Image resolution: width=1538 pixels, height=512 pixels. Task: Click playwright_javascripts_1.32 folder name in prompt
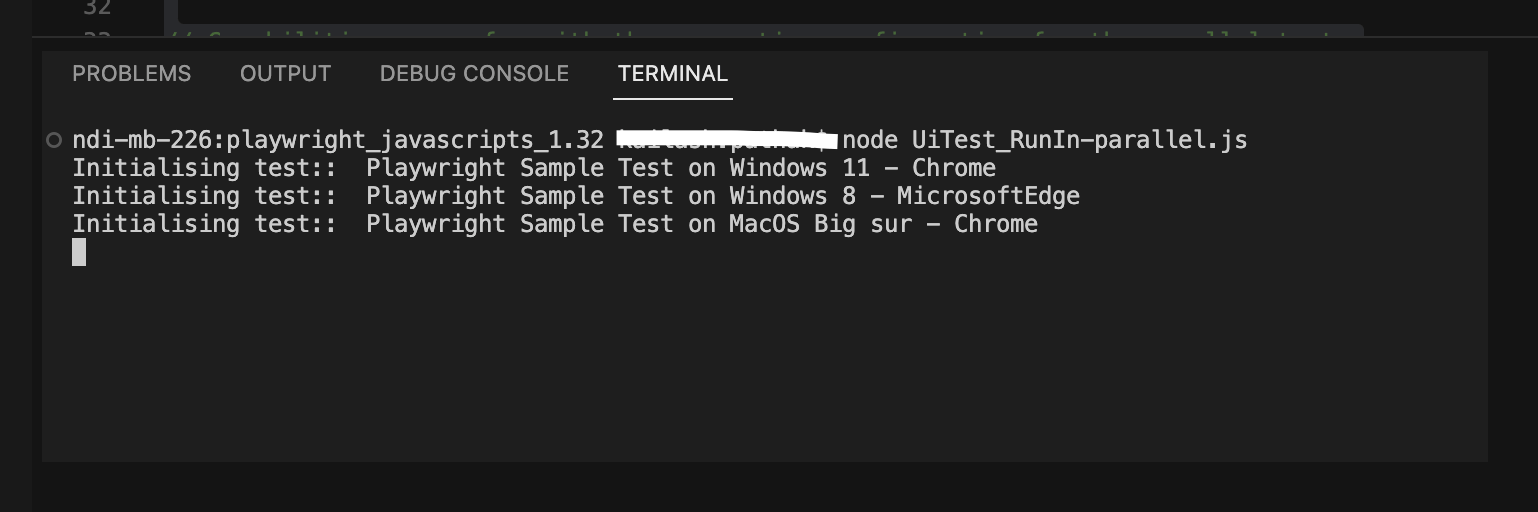[x=415, y=140]
